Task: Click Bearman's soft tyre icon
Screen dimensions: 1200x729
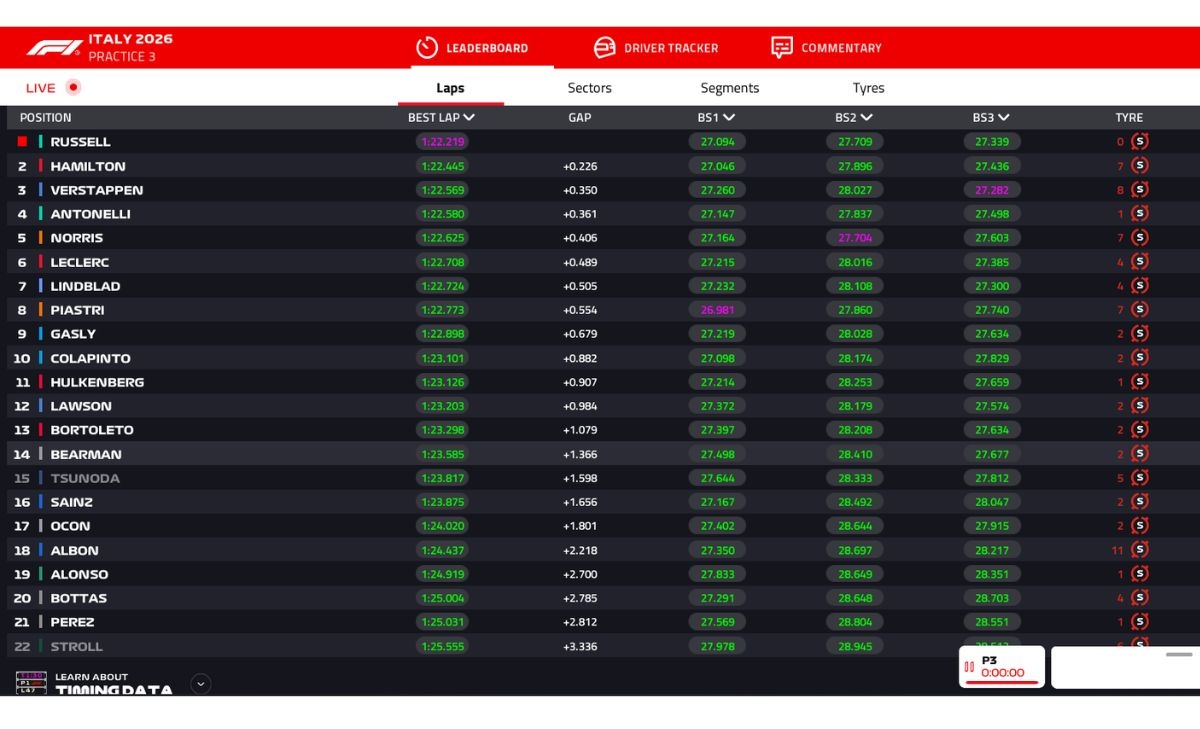Action: pos(1139,454)
